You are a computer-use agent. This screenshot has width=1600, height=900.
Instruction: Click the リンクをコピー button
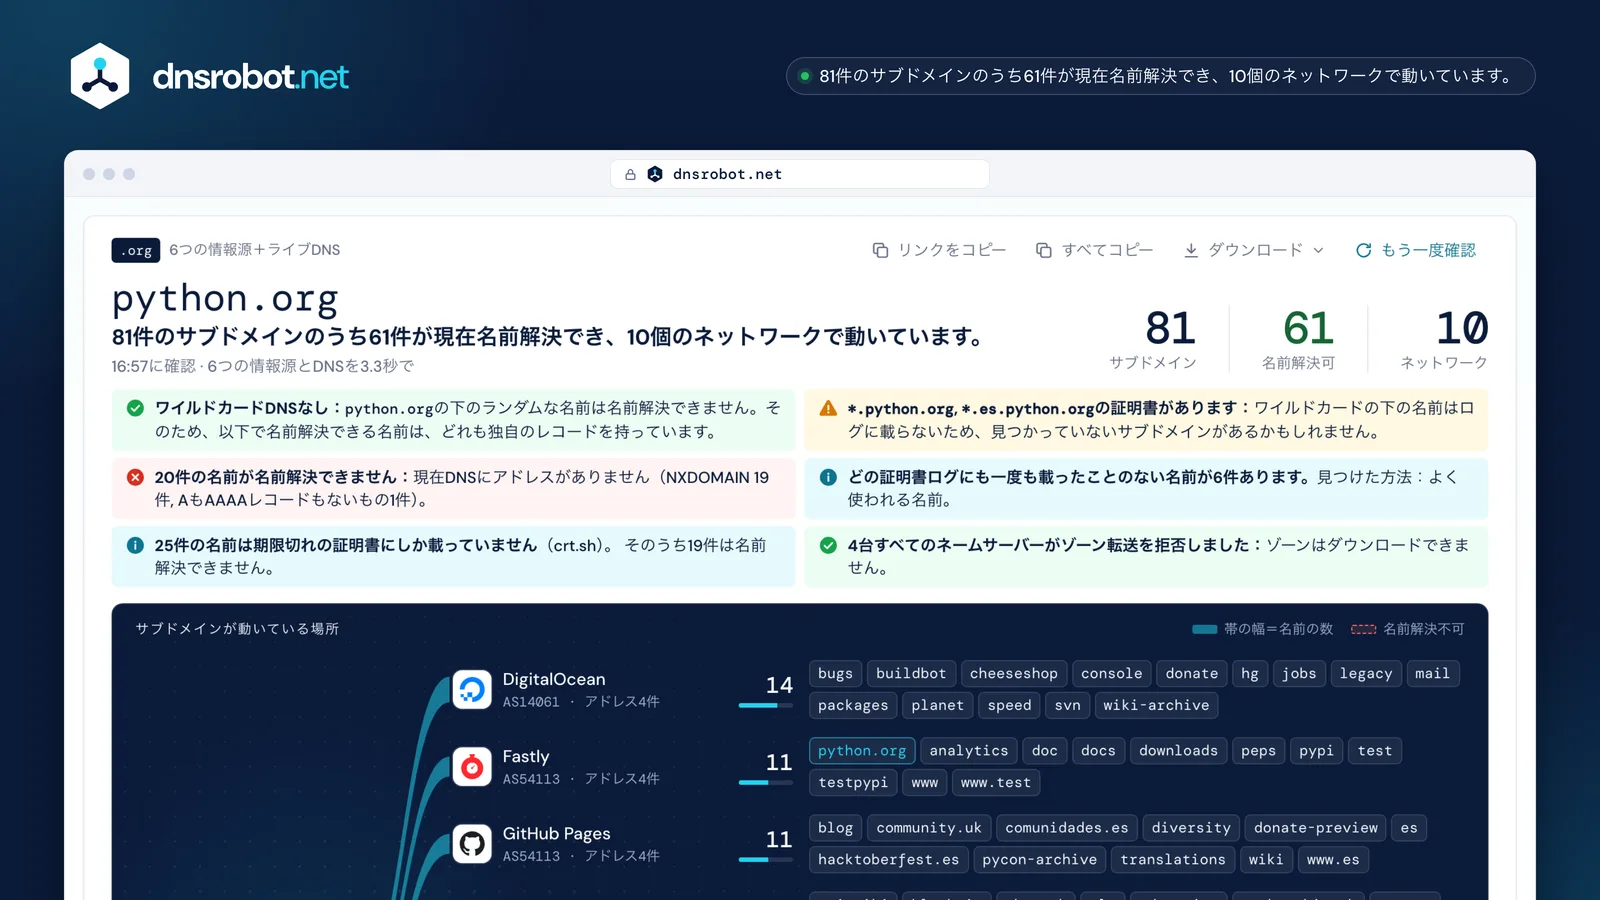point(939,250)
